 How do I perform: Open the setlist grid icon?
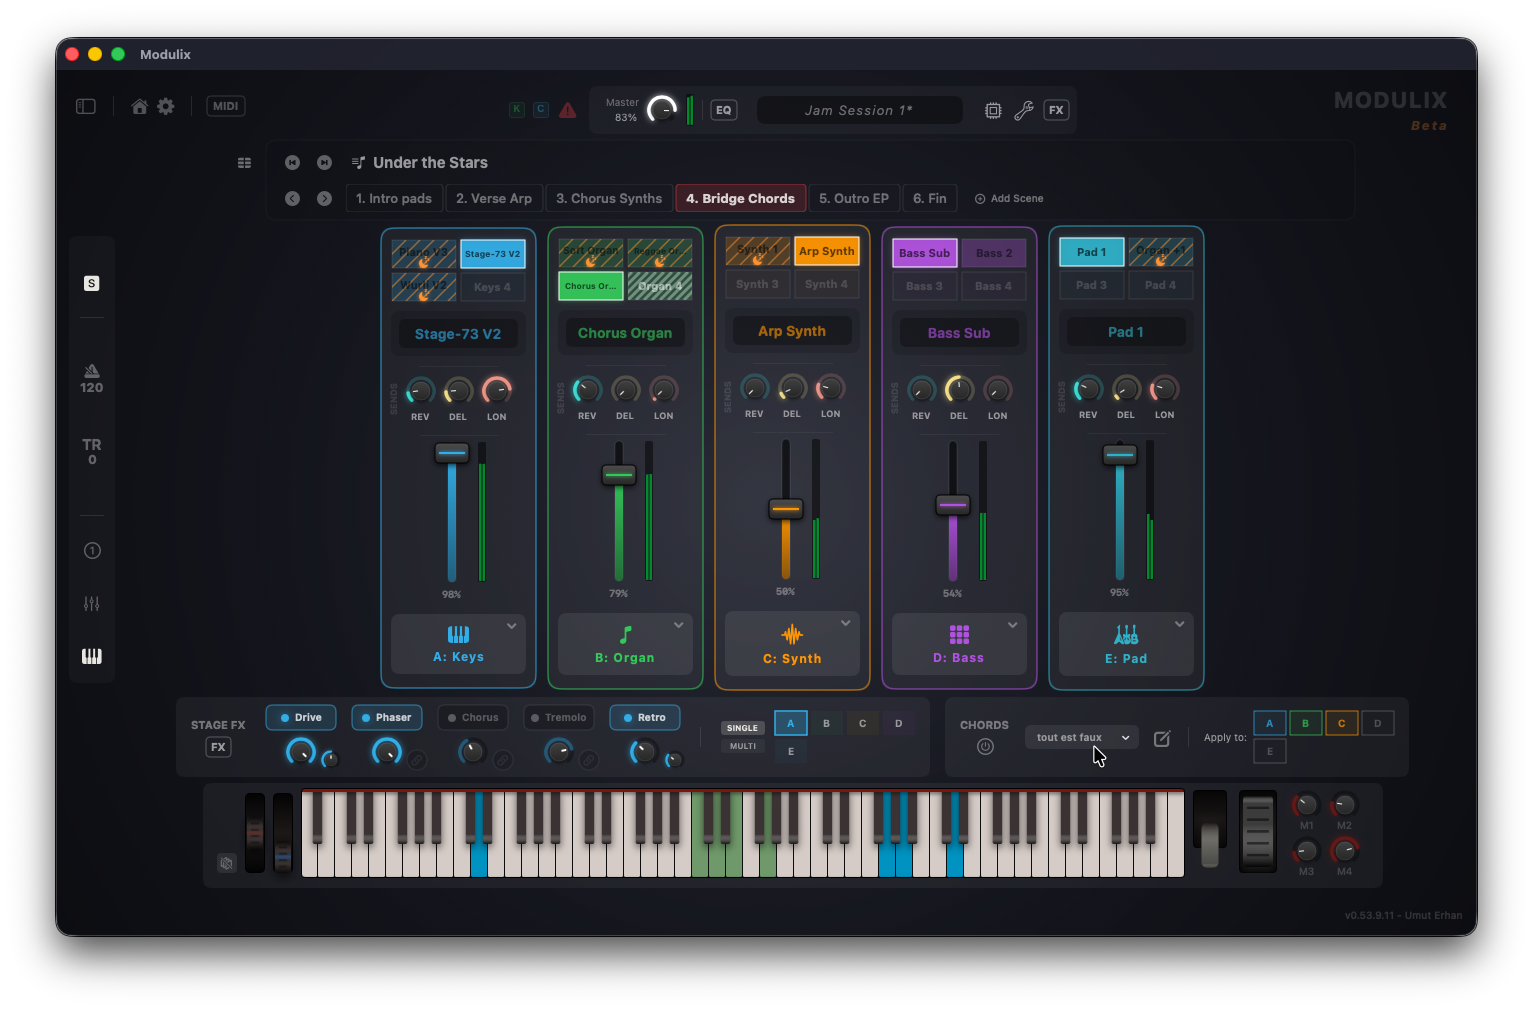[x=244, y=163]
